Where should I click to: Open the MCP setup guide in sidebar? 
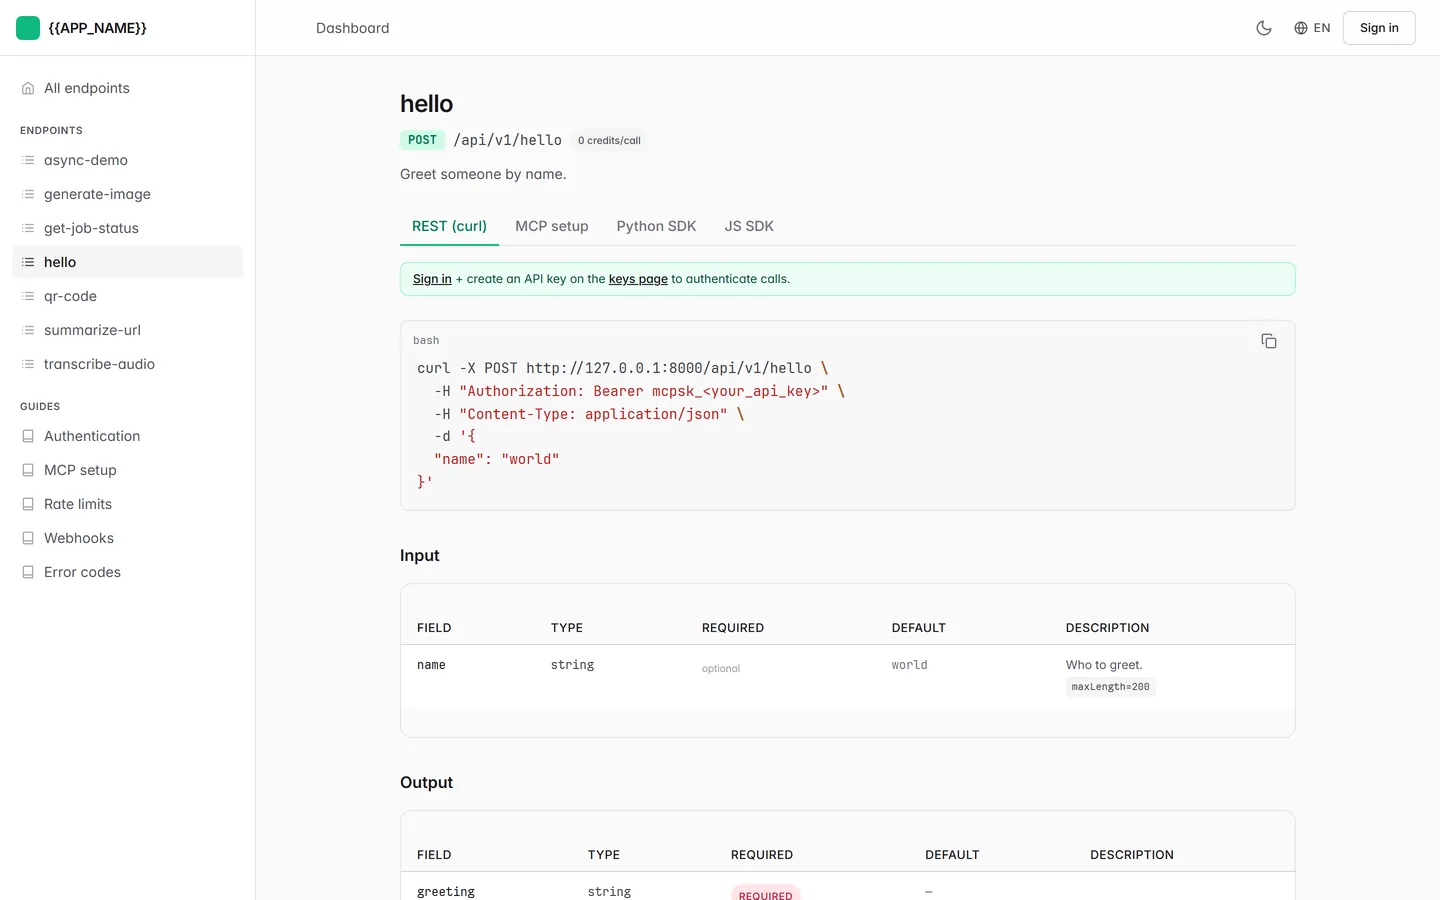[128, 470]
